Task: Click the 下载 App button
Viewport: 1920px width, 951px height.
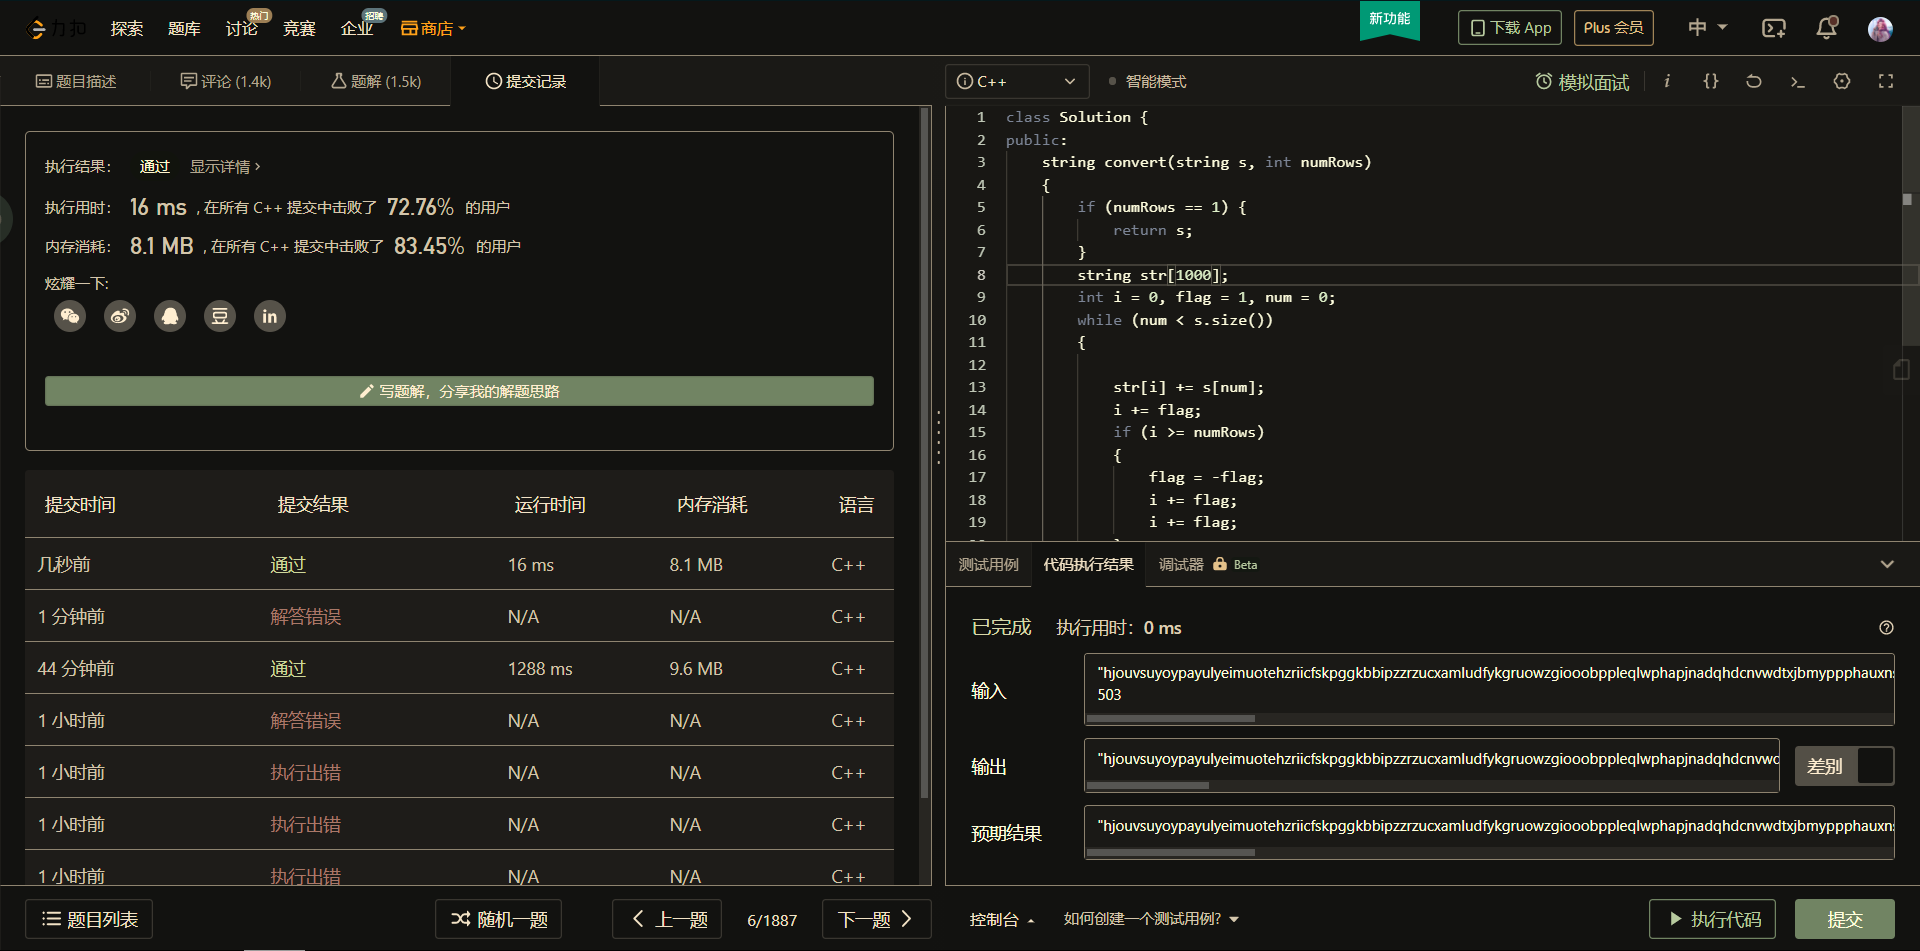Action: click(1510, 28)
